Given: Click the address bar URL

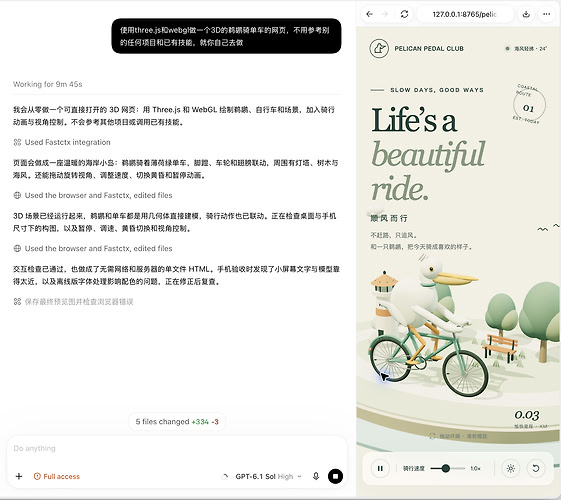Looking at the screenshot, I should click(x=464, y=14).
